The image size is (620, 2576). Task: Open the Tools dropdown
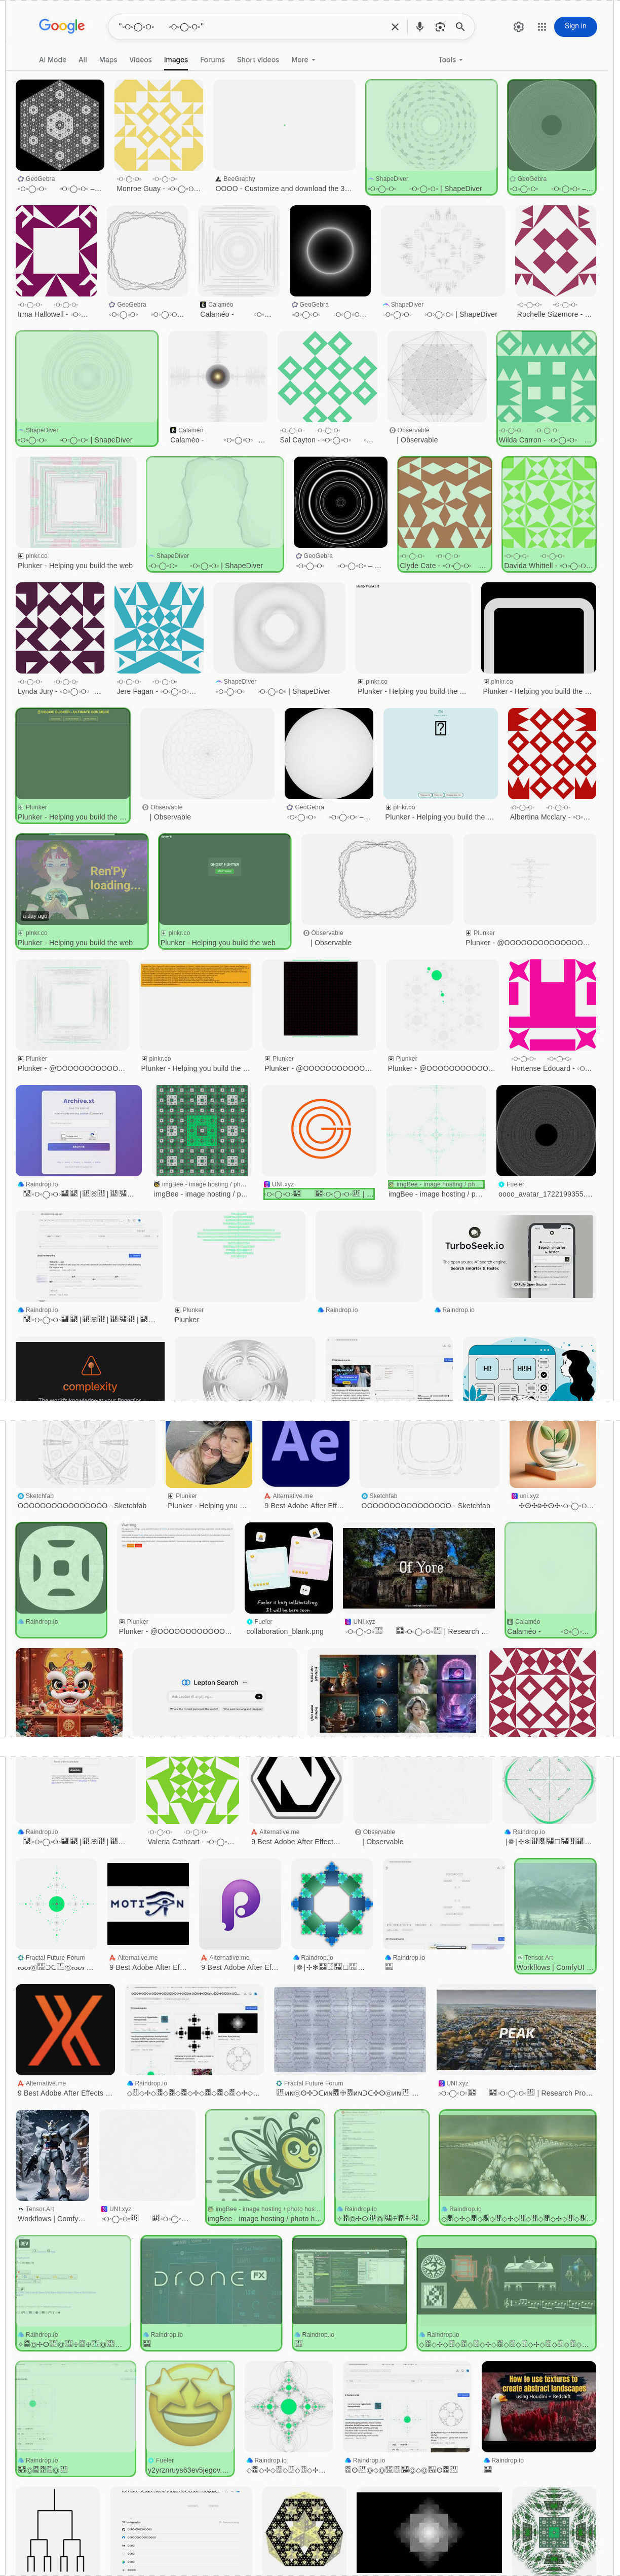[450, 60]
